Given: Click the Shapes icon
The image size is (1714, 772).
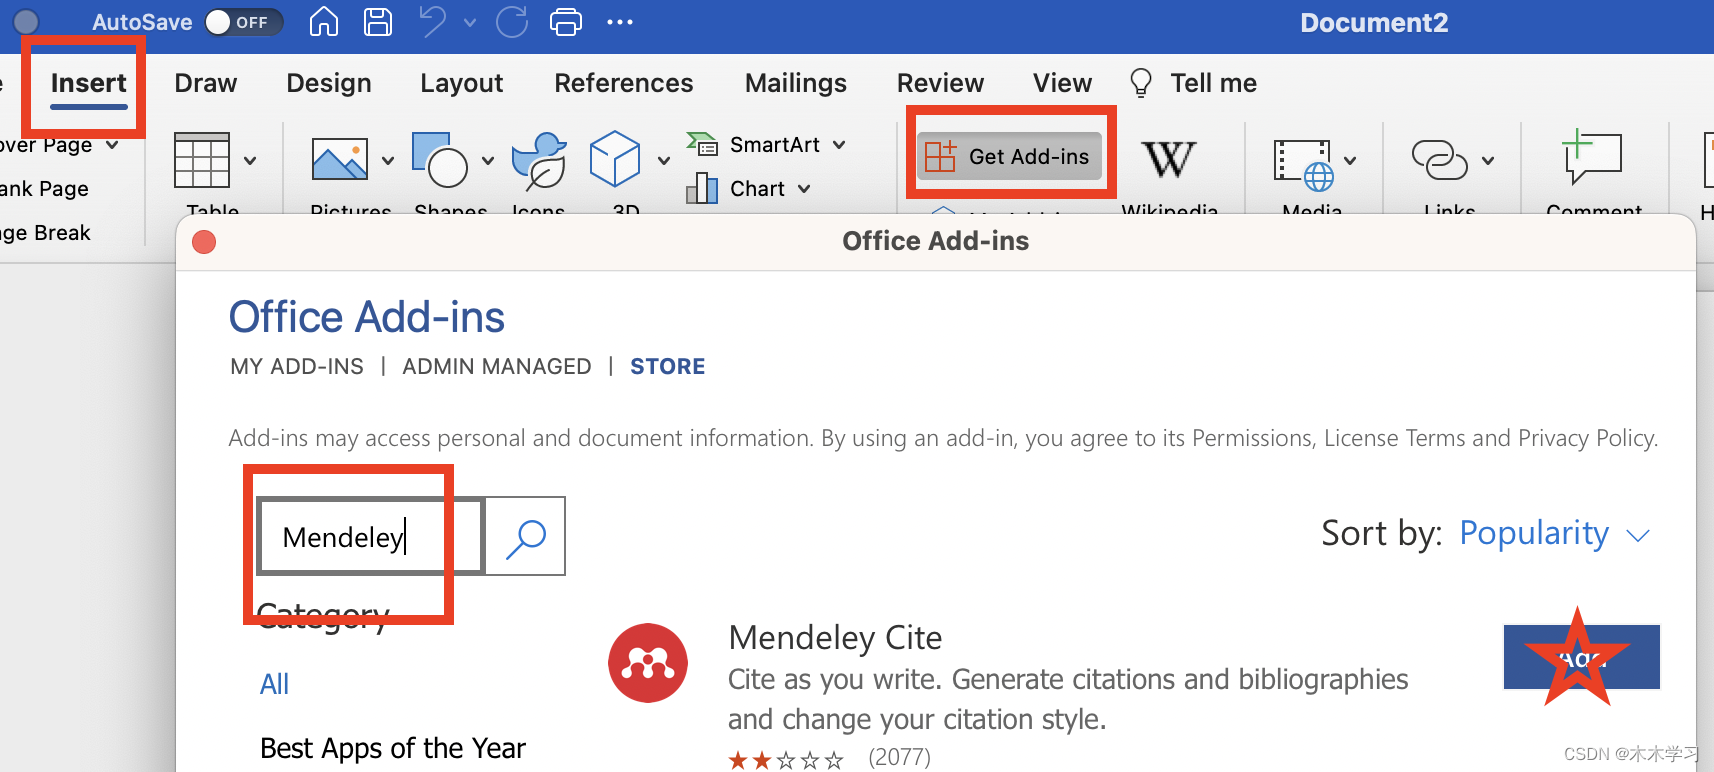Looking at the screenshot, I should click(440, 160).
